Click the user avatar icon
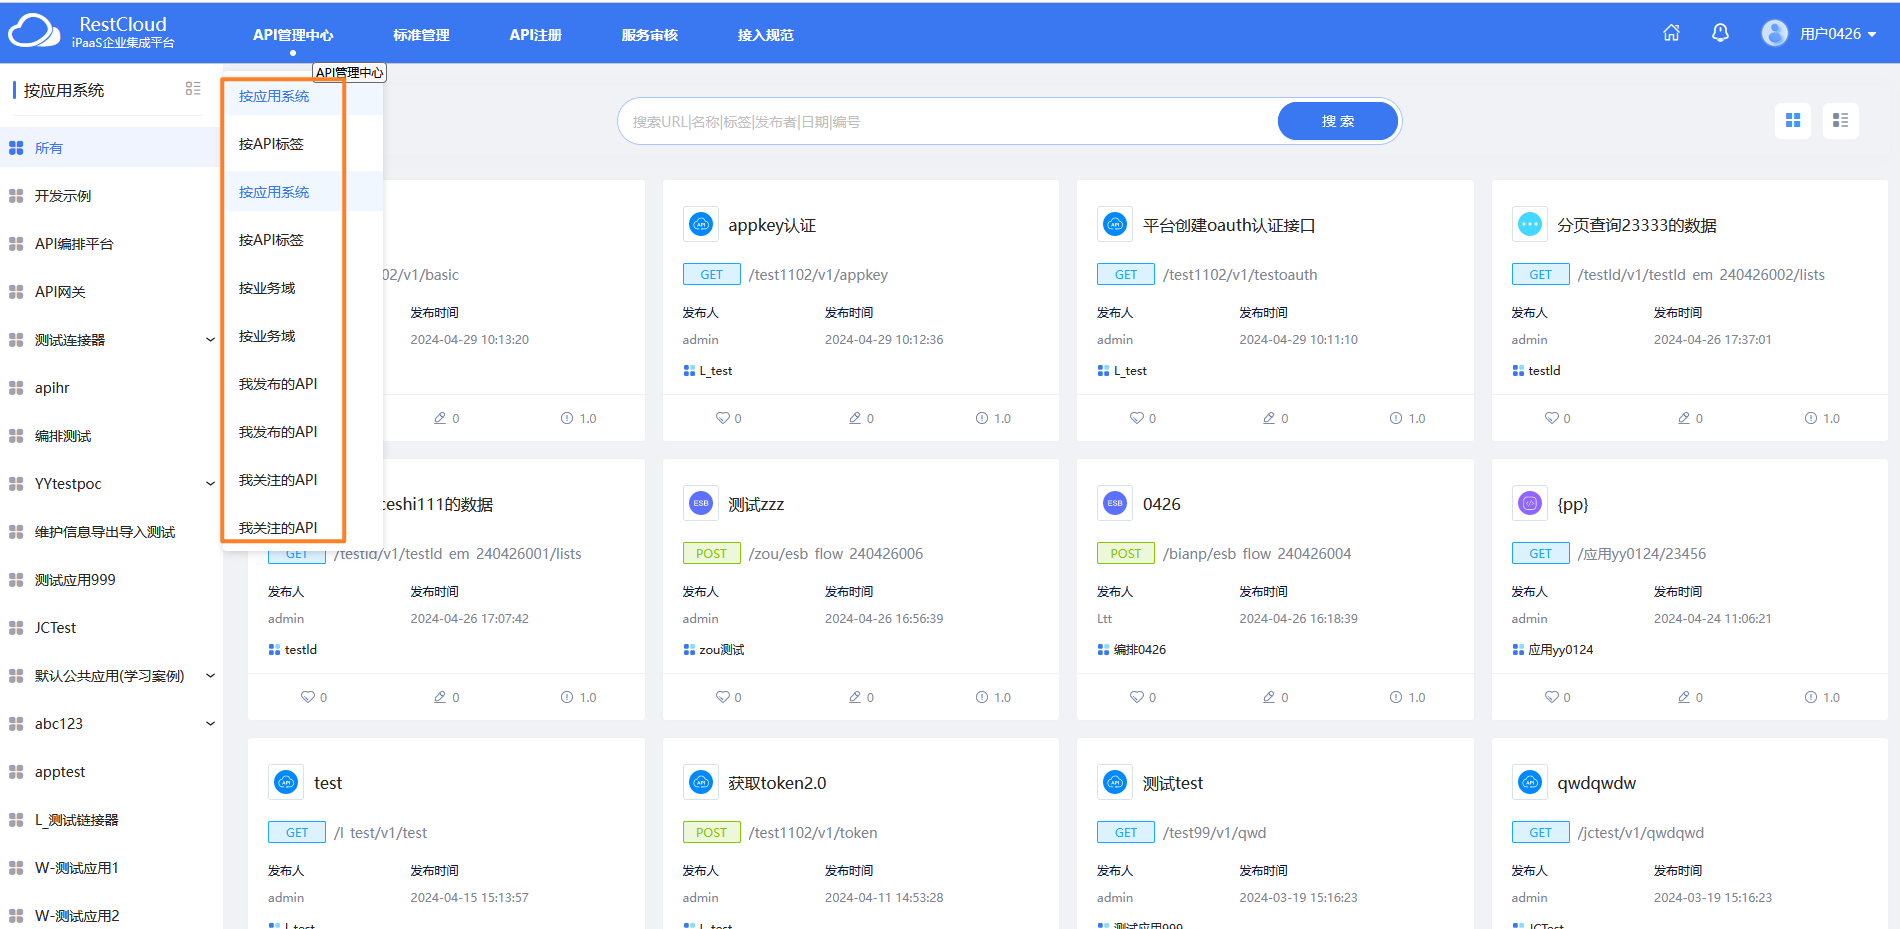This screenshot has height=929, width=1900. point(1775,33)
